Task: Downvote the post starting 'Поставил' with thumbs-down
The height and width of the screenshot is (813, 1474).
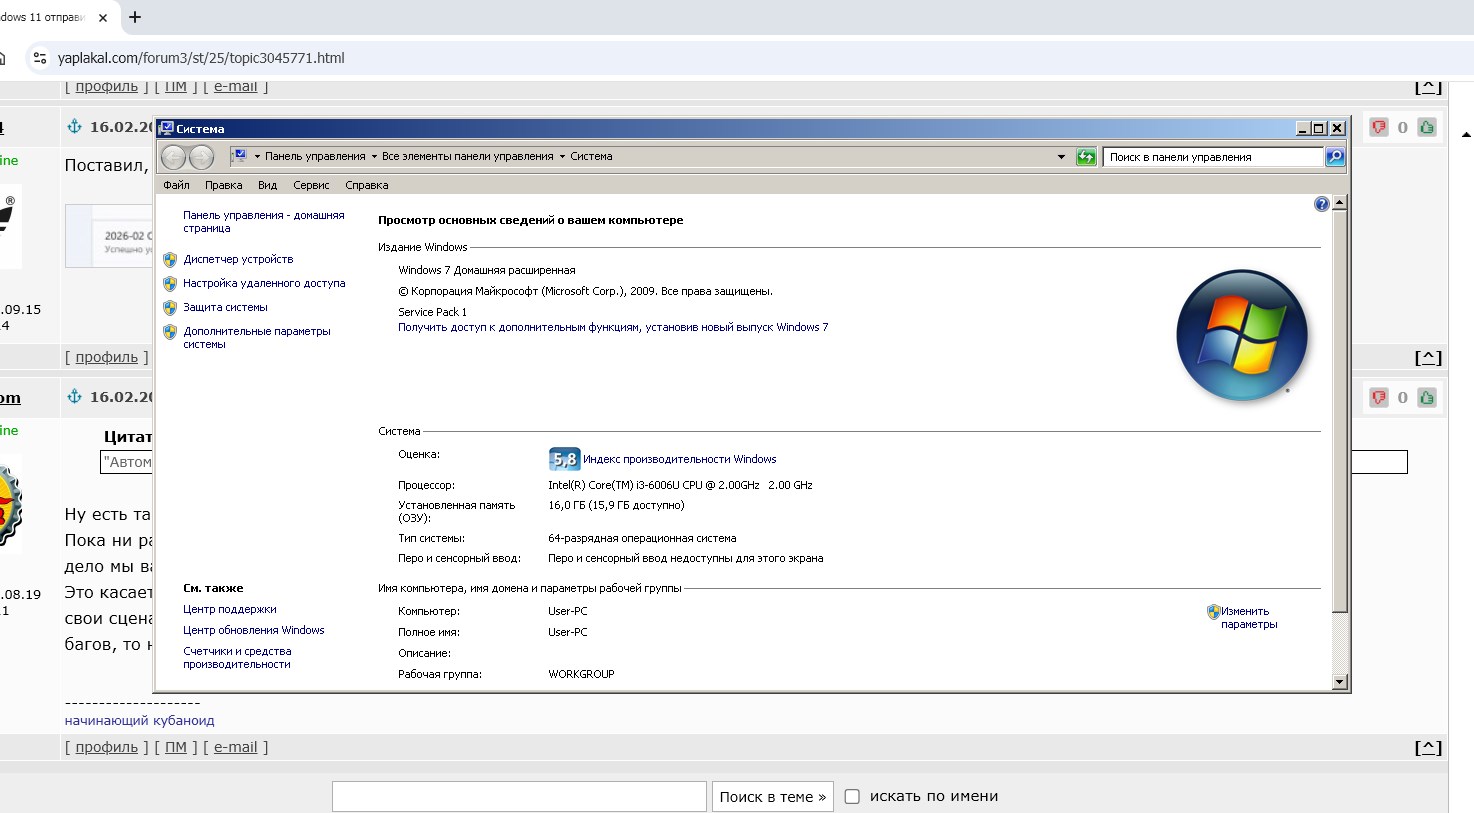Action: pyautogui.click(x=1379, y=127)
